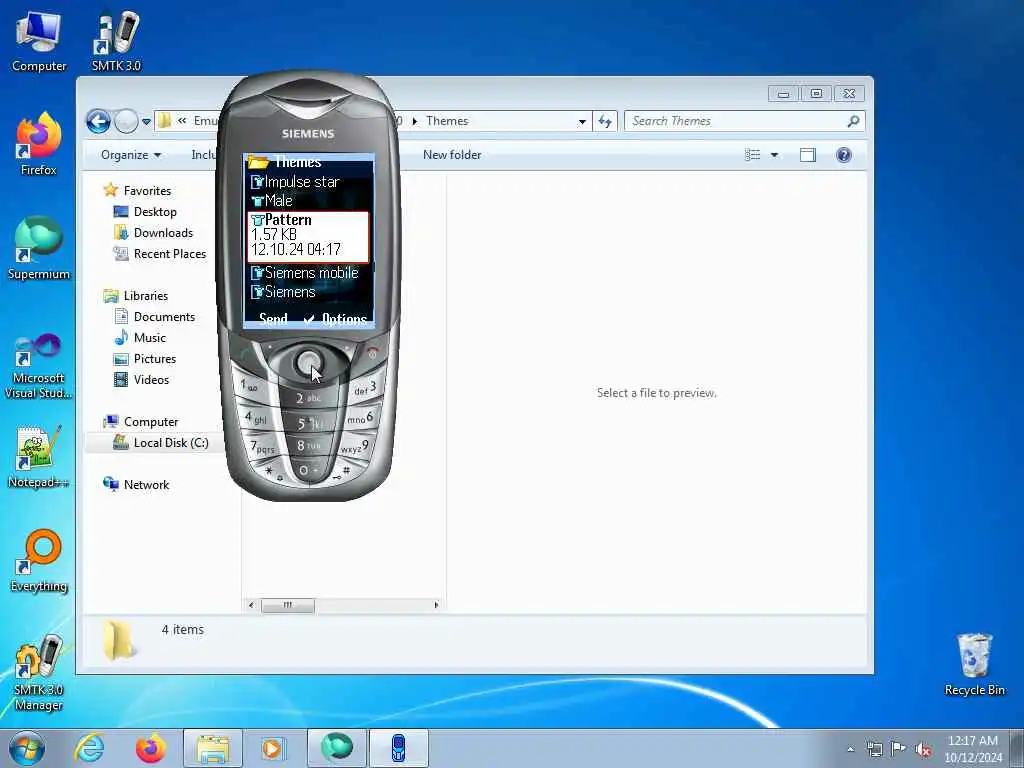
Task: Show hidden system tray icons
Action: (x=850, y=750)
